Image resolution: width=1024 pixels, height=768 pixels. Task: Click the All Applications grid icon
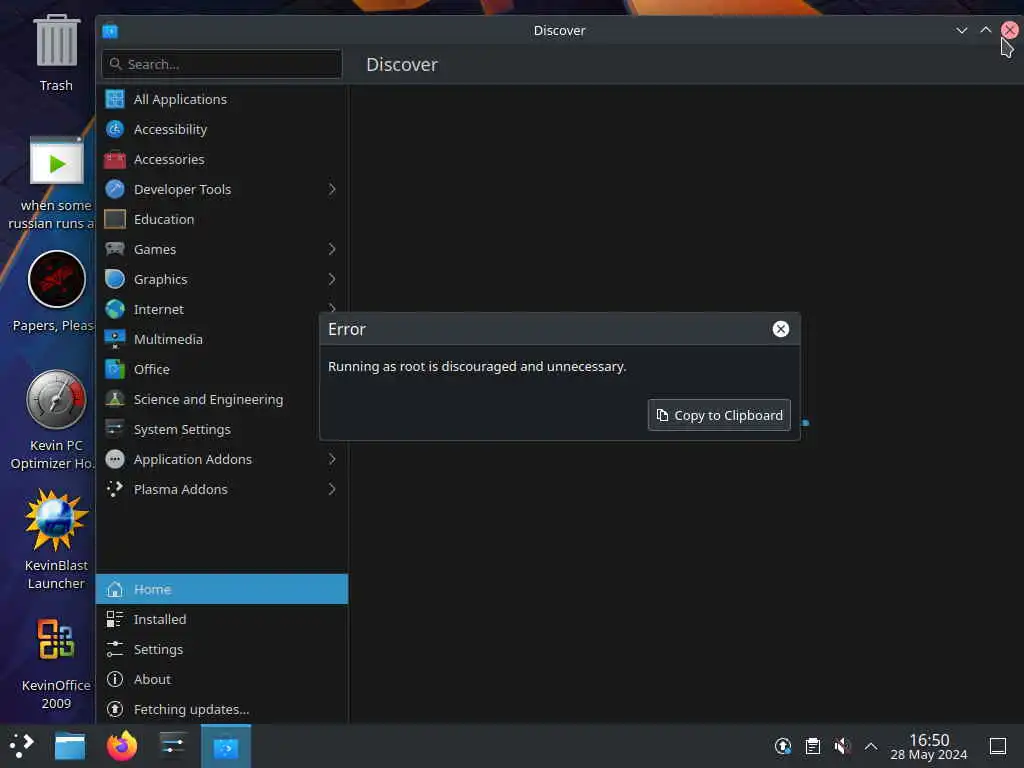115,99
